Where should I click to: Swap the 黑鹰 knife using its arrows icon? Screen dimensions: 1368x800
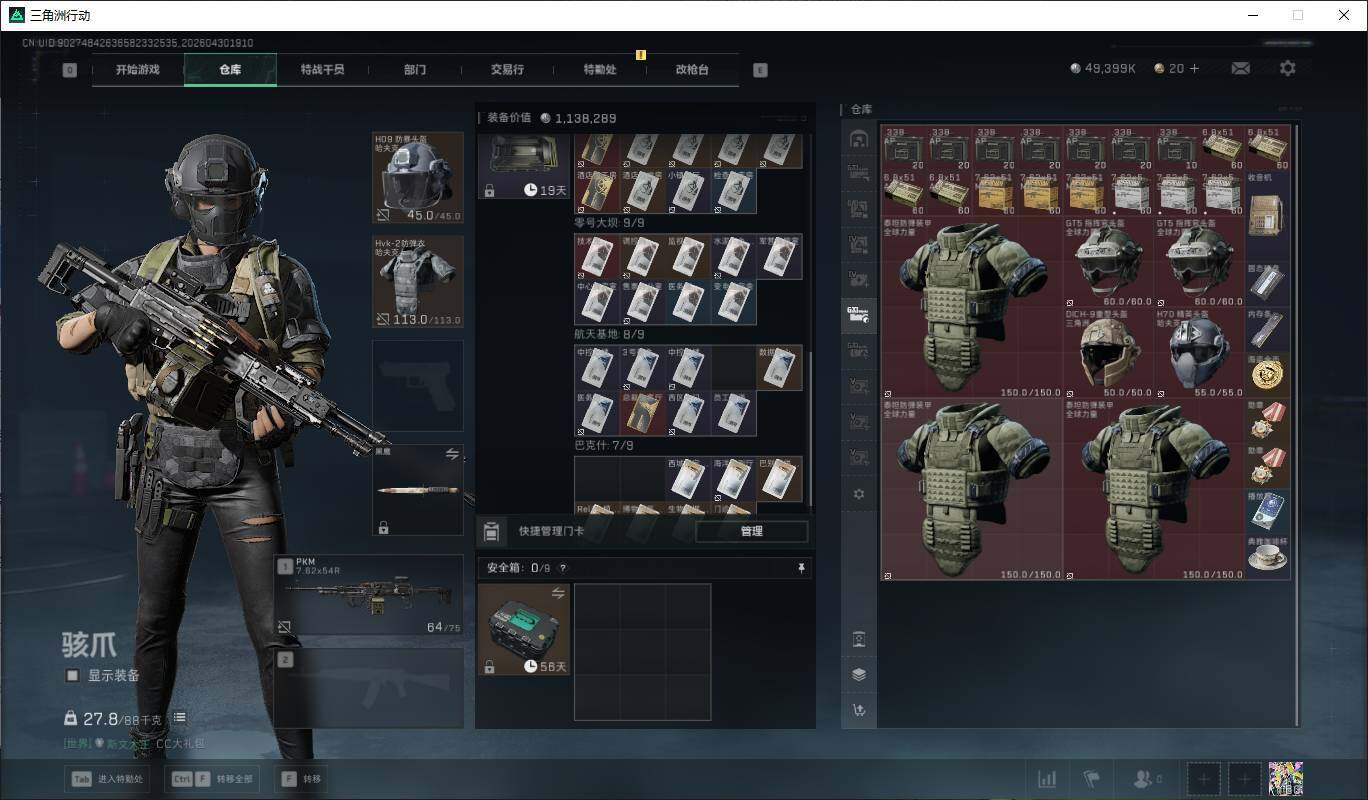(x=452, y=454)
